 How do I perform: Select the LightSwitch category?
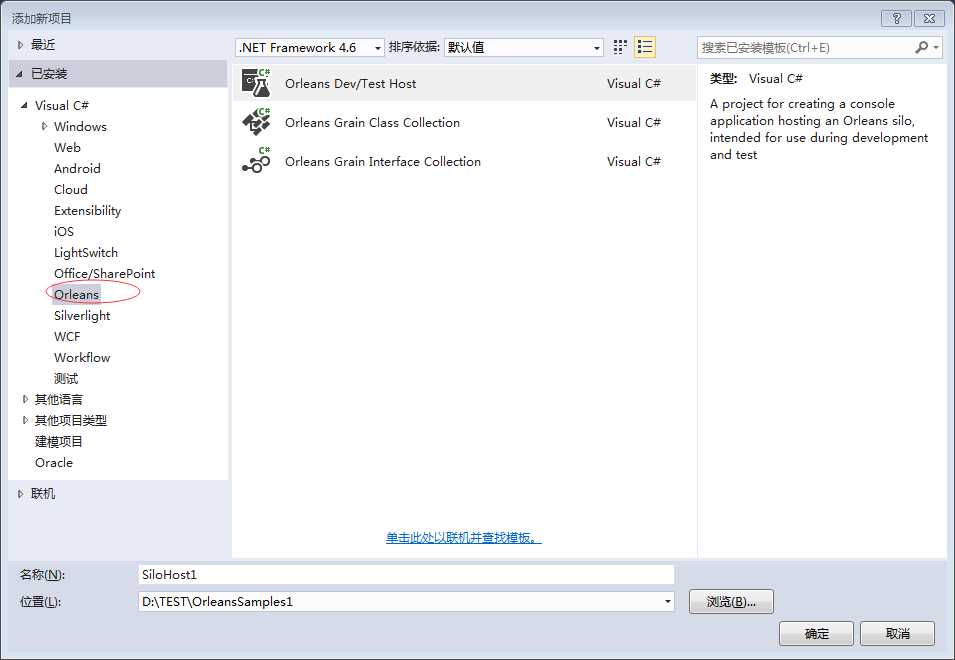pyautogui.click(x=86, y=253)
